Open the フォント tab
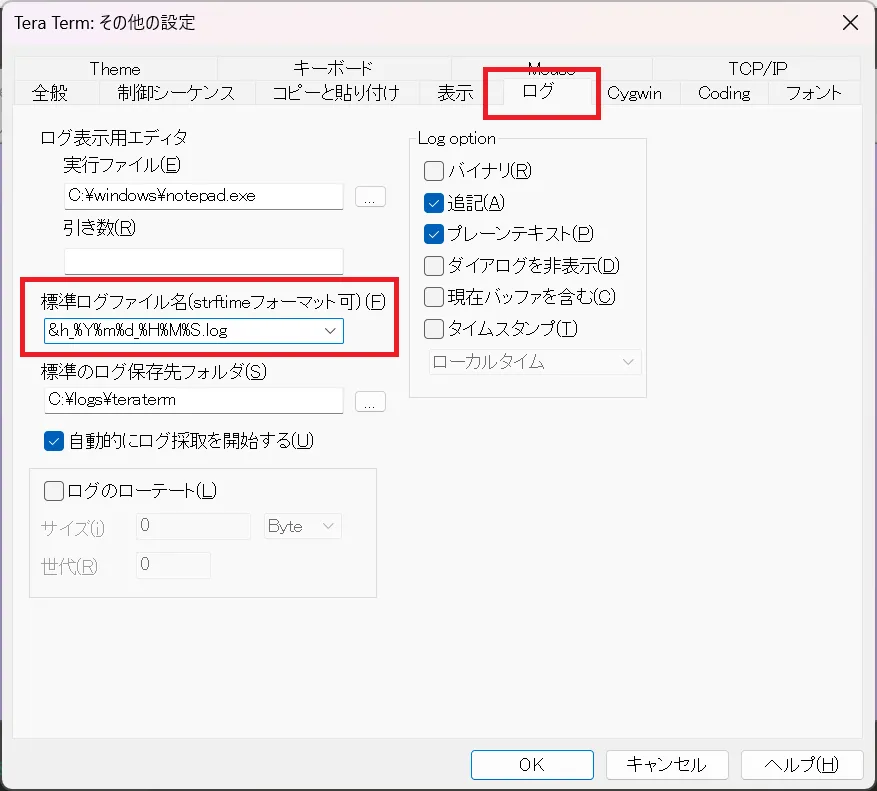The width and height of the screenshot is (877, 791). click(x=814, y=93)
